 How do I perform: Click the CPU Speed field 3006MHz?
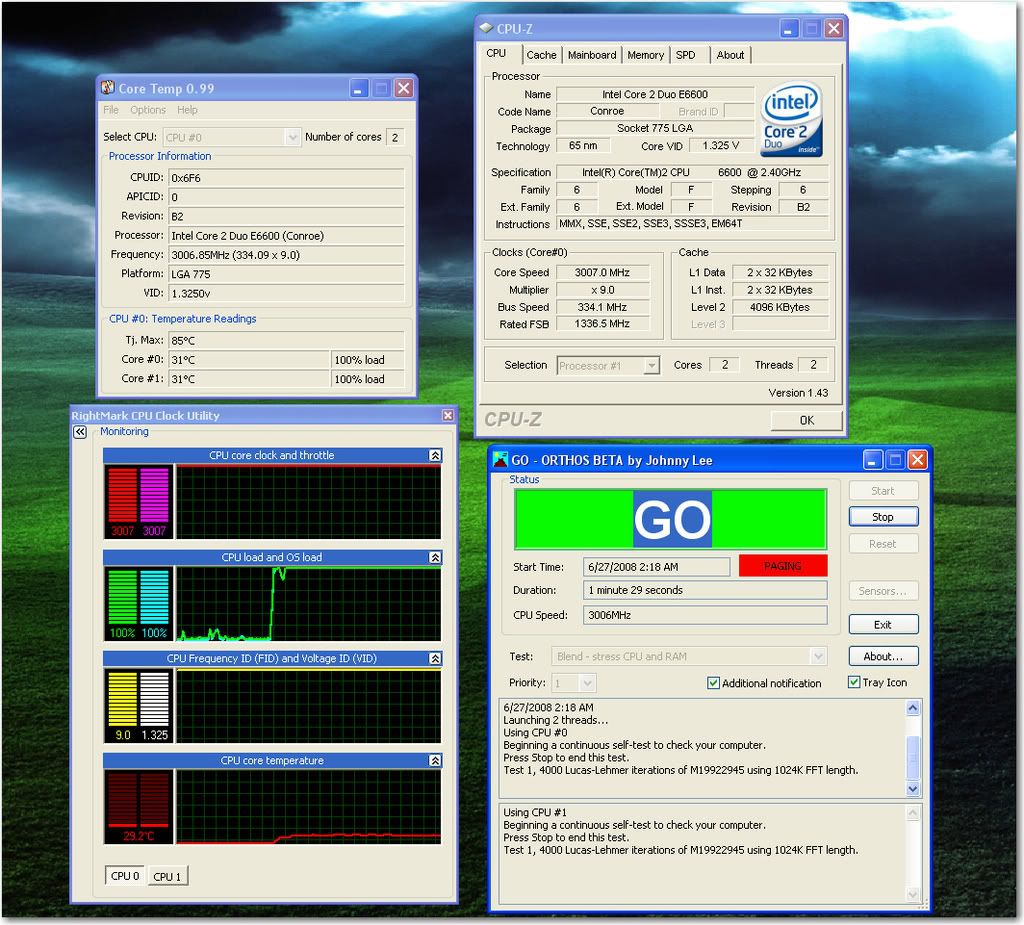coord(705,615)
